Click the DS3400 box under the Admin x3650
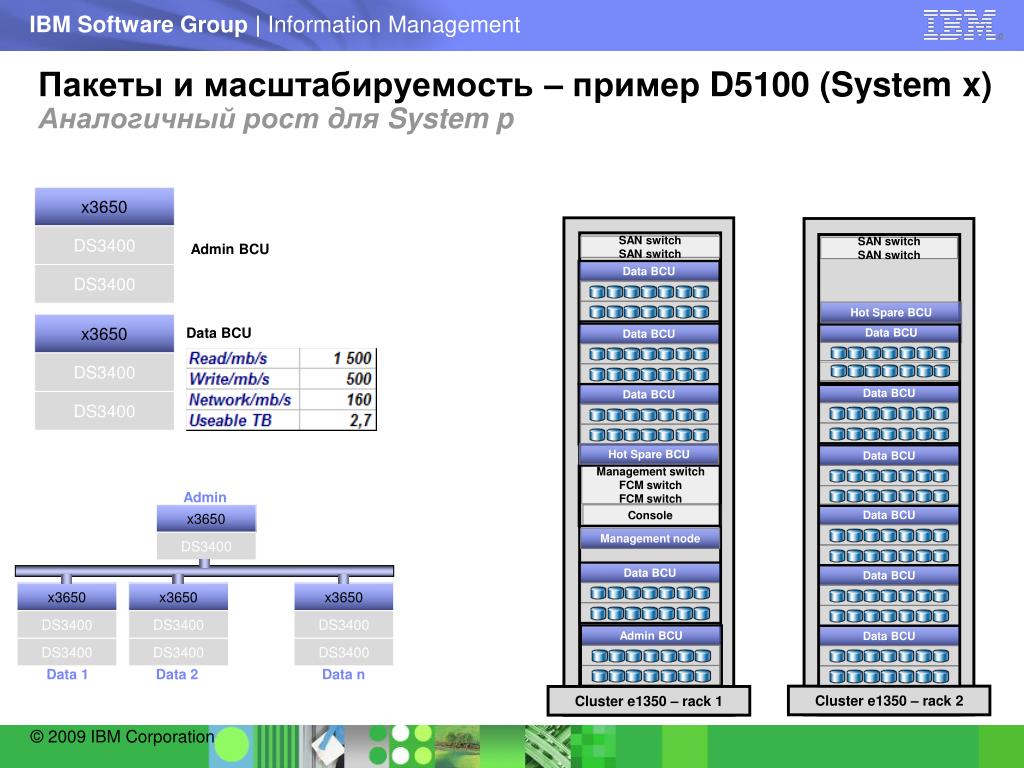The width and height of the screenshot is (1024, 768). pos(206,546)
